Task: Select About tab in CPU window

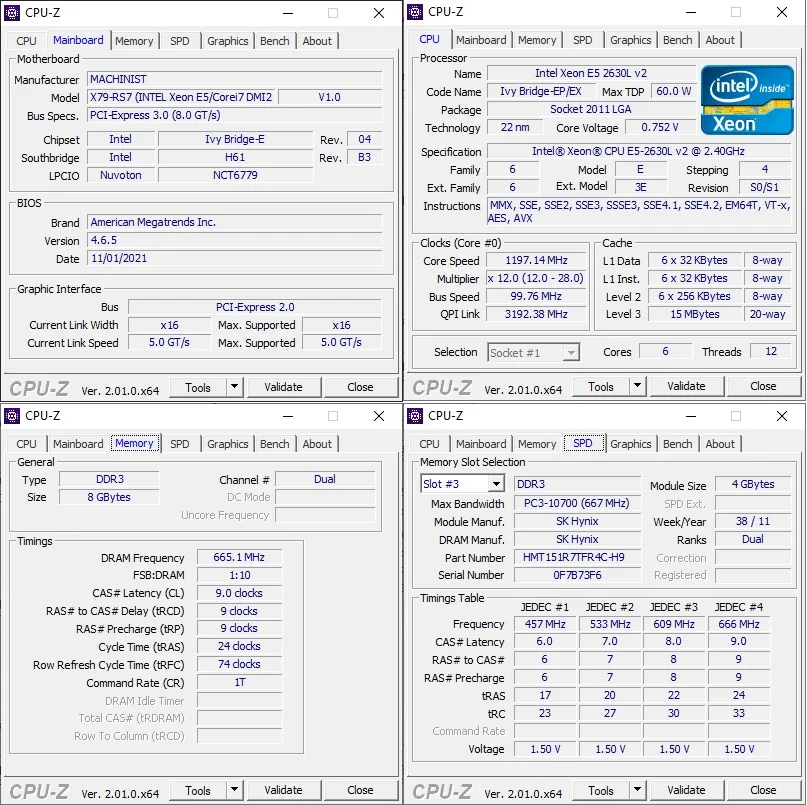Action: 720,40
